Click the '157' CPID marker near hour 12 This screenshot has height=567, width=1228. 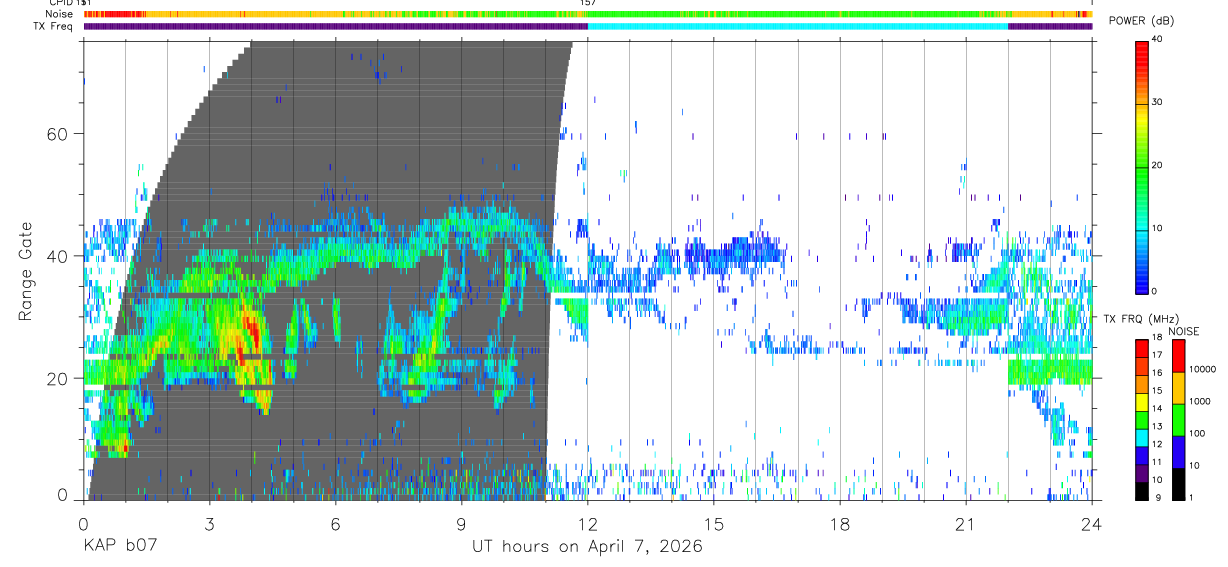tap(588, 3)
